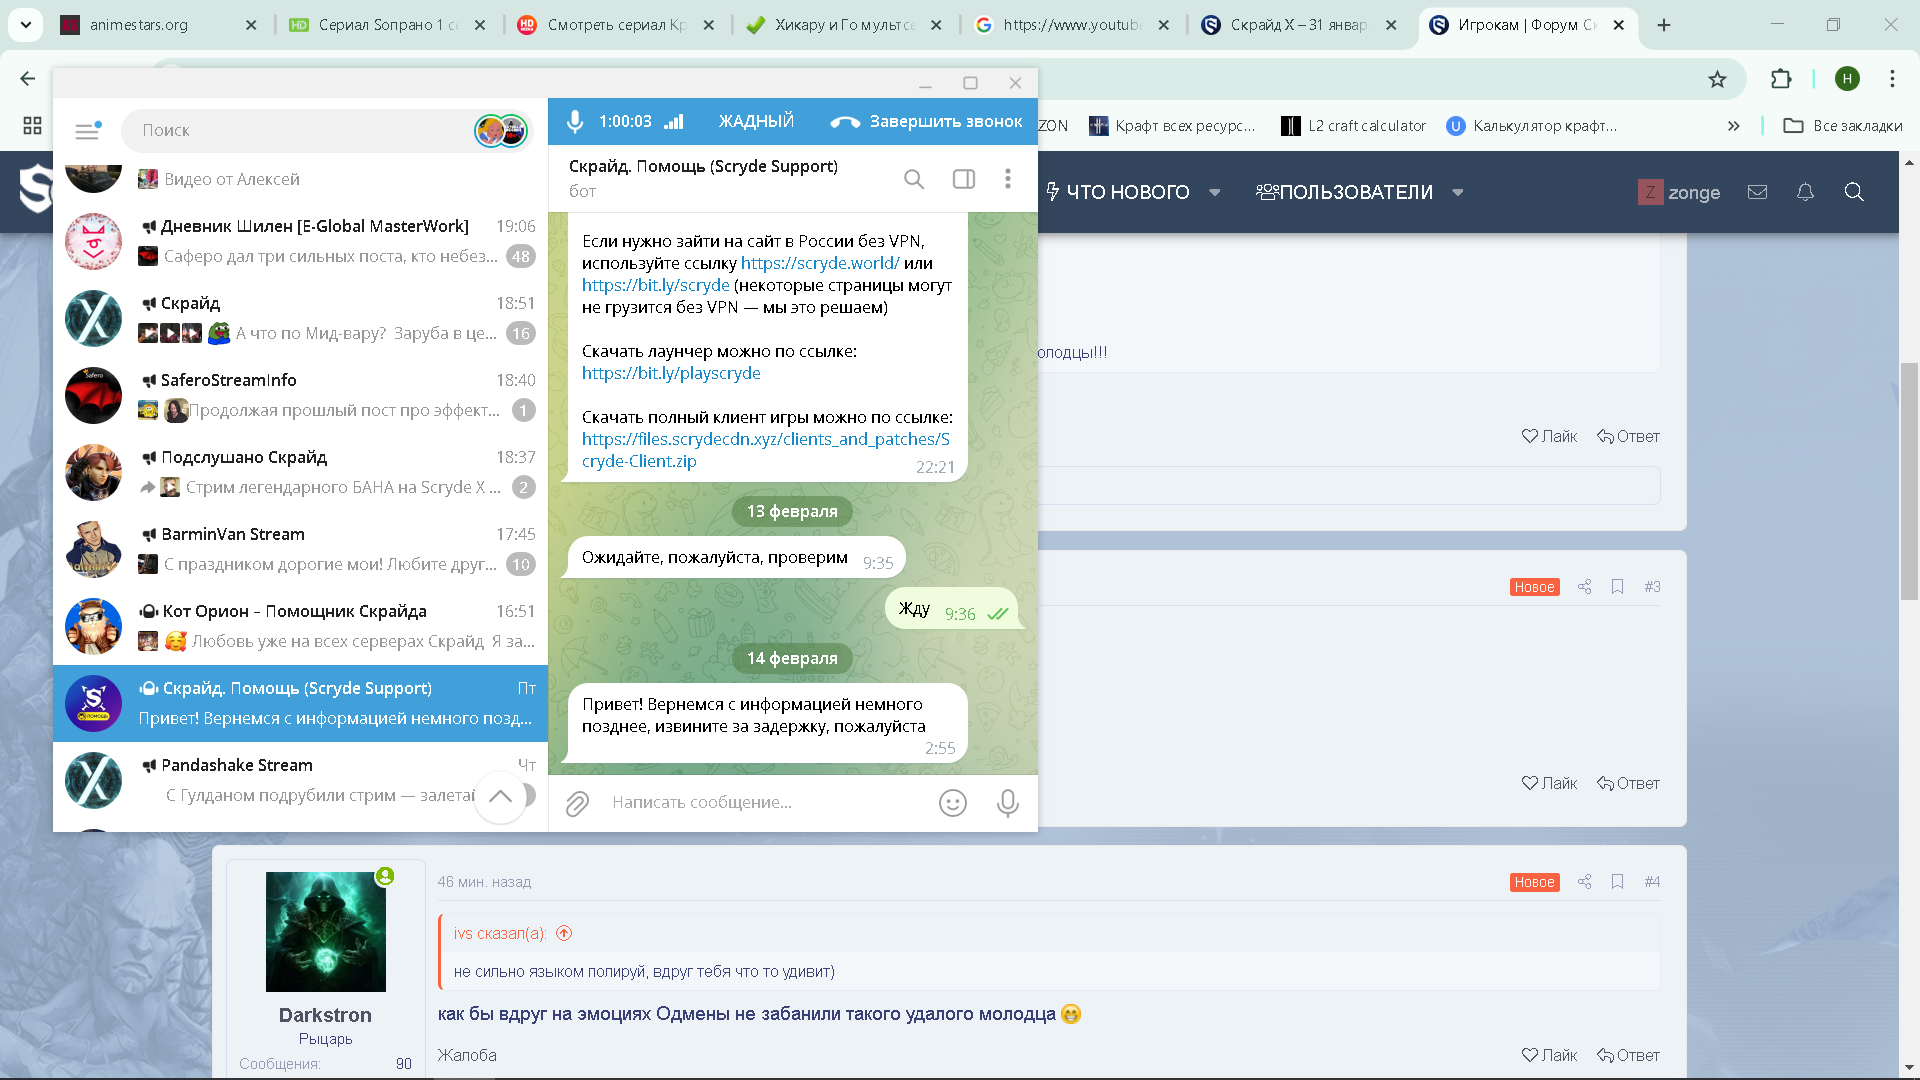Open three-dot chat options menu

coord(1007,179)
